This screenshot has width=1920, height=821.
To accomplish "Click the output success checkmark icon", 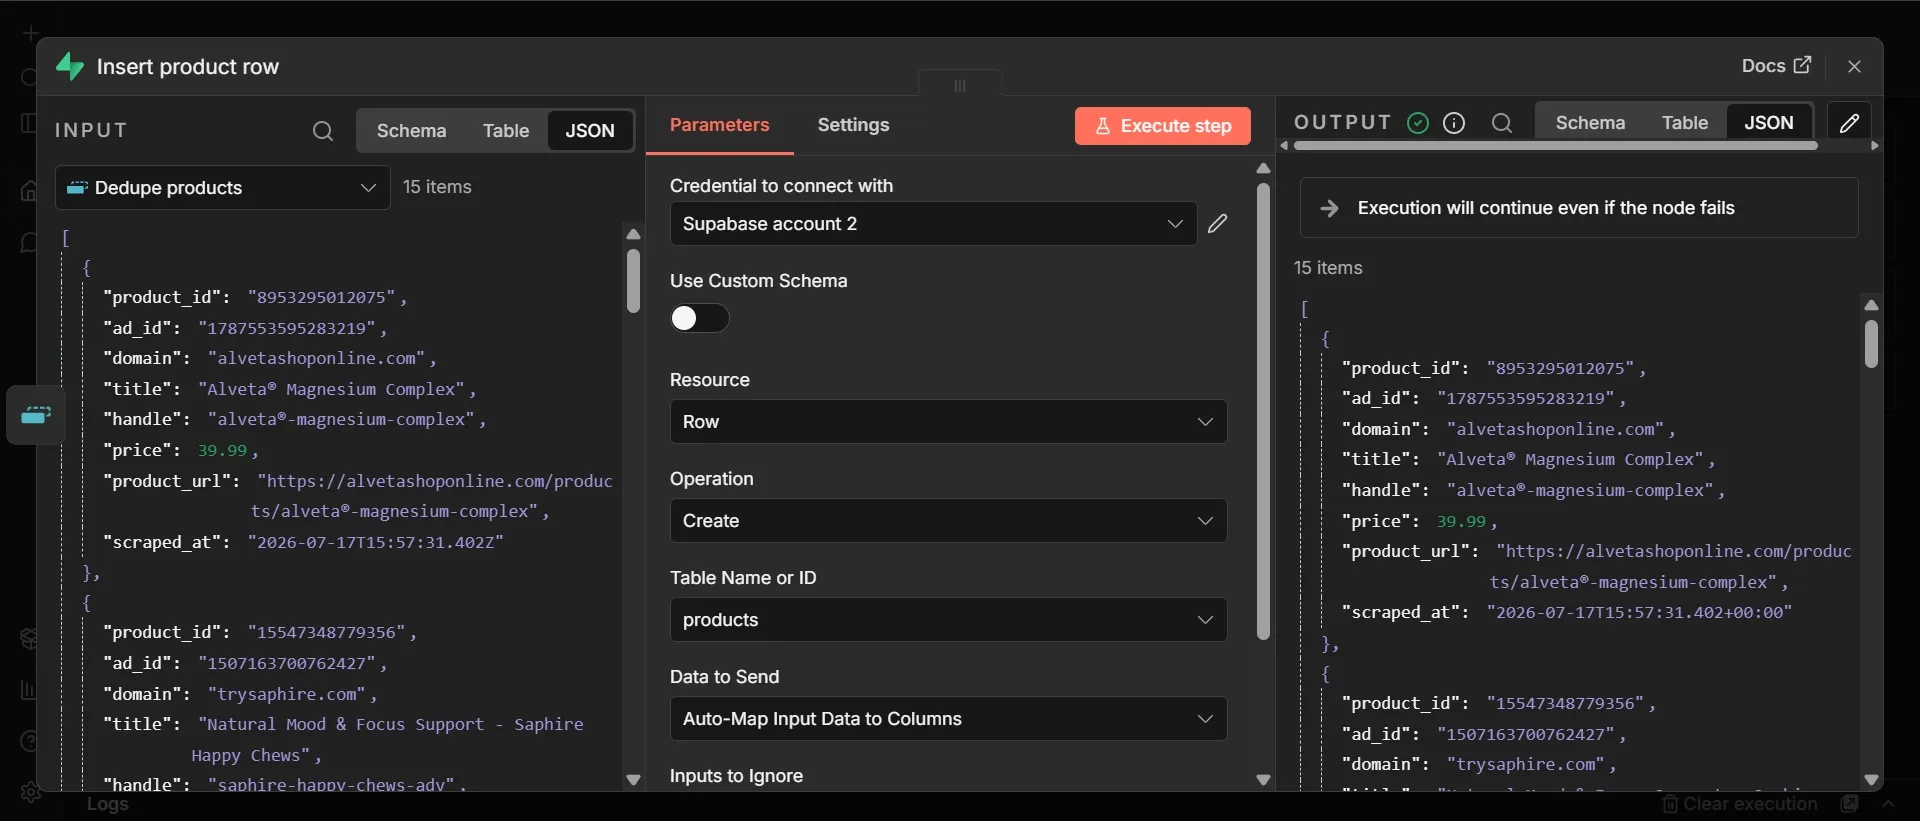I will (1417, 123).
